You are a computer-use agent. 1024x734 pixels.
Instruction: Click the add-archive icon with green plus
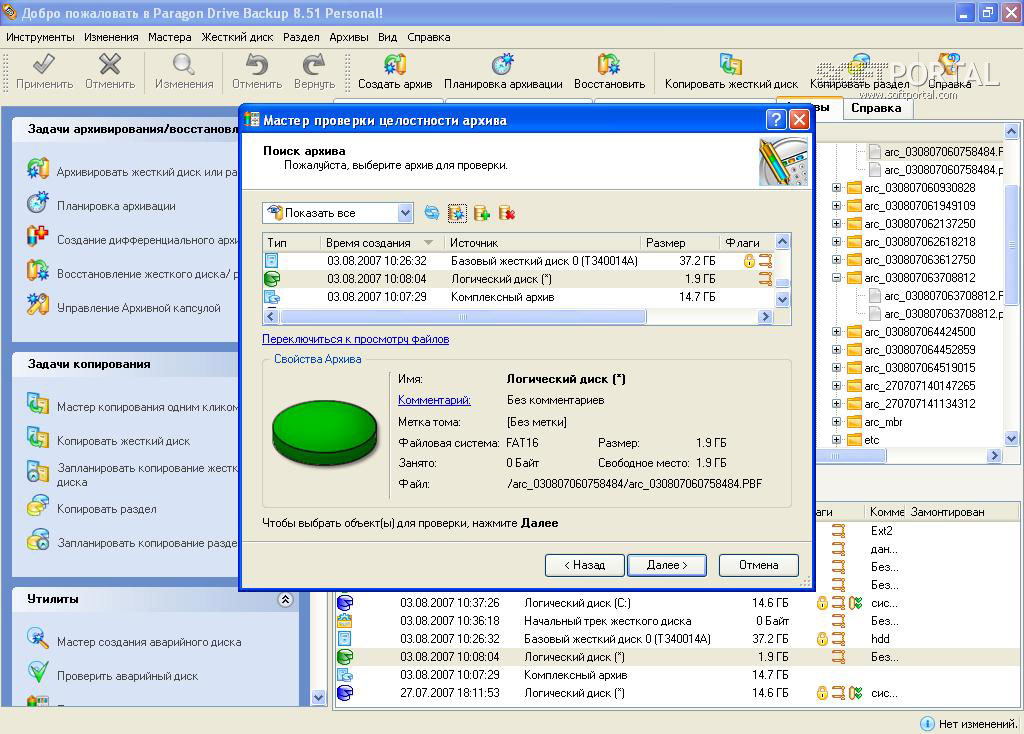point(482,213)
